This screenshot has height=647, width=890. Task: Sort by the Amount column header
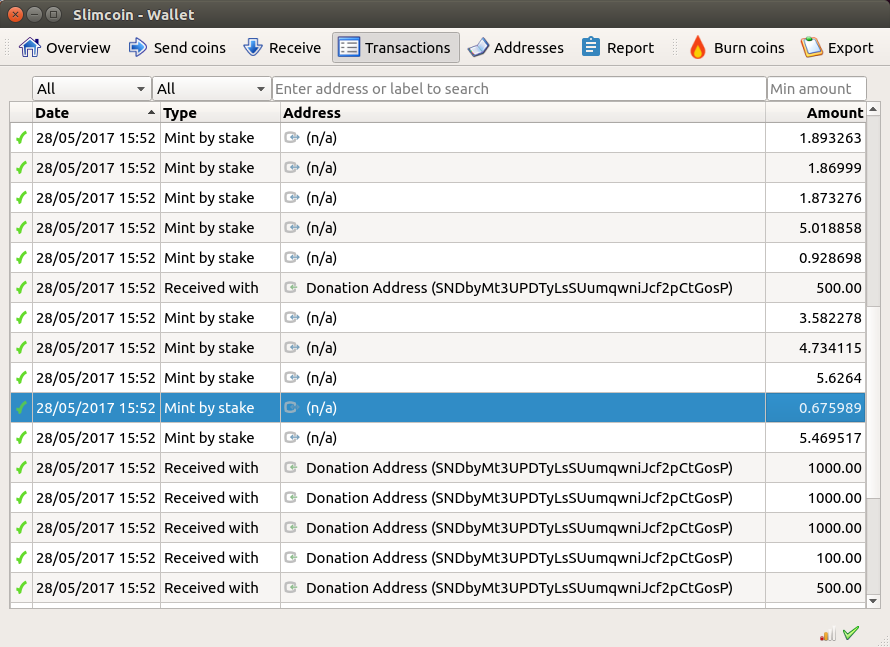pos(815,112)
